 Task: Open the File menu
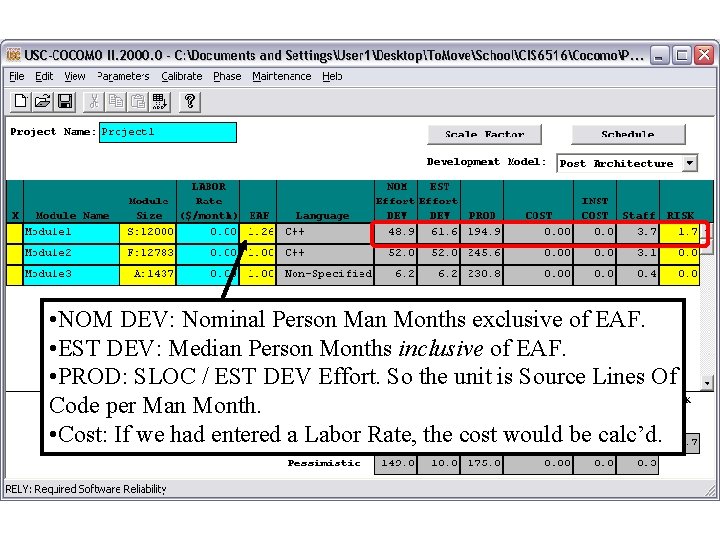pos(17,76)
